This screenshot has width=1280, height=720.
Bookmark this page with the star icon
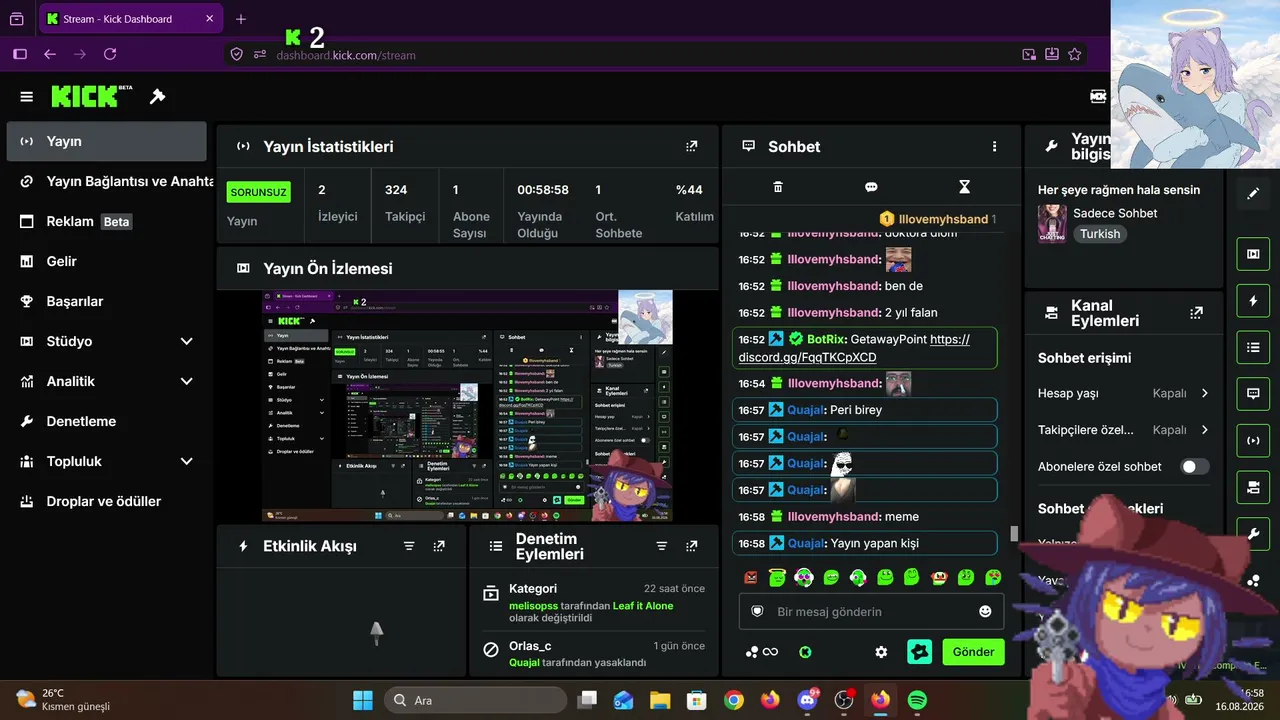tap(1075, 54)
